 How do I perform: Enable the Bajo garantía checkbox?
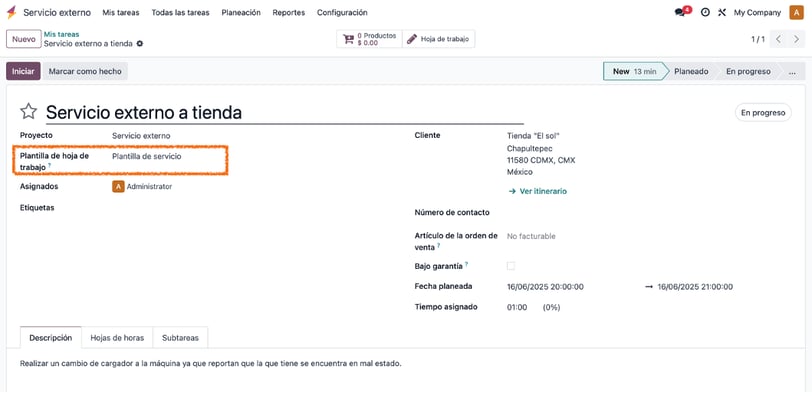tap(511, 266)
